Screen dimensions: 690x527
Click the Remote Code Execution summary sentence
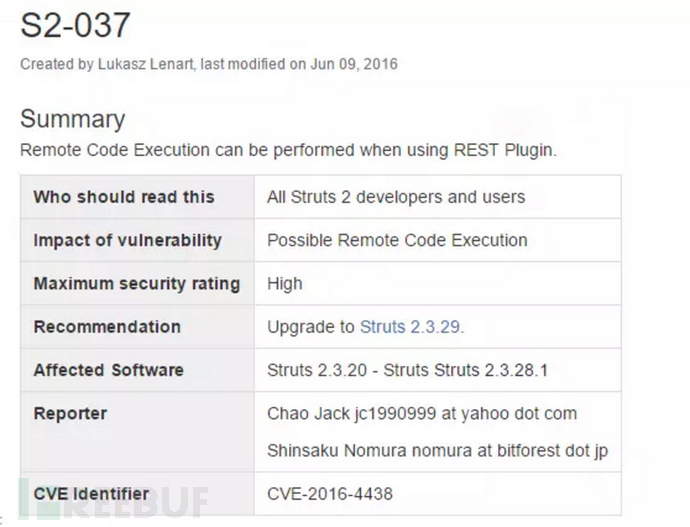point(288,150)
